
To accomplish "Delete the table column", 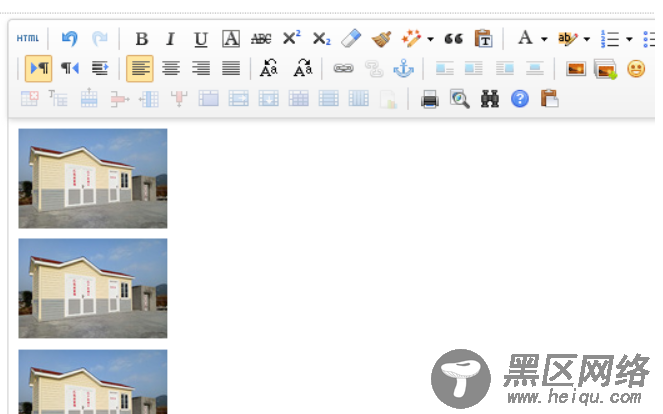I will (x=179, y=99).
